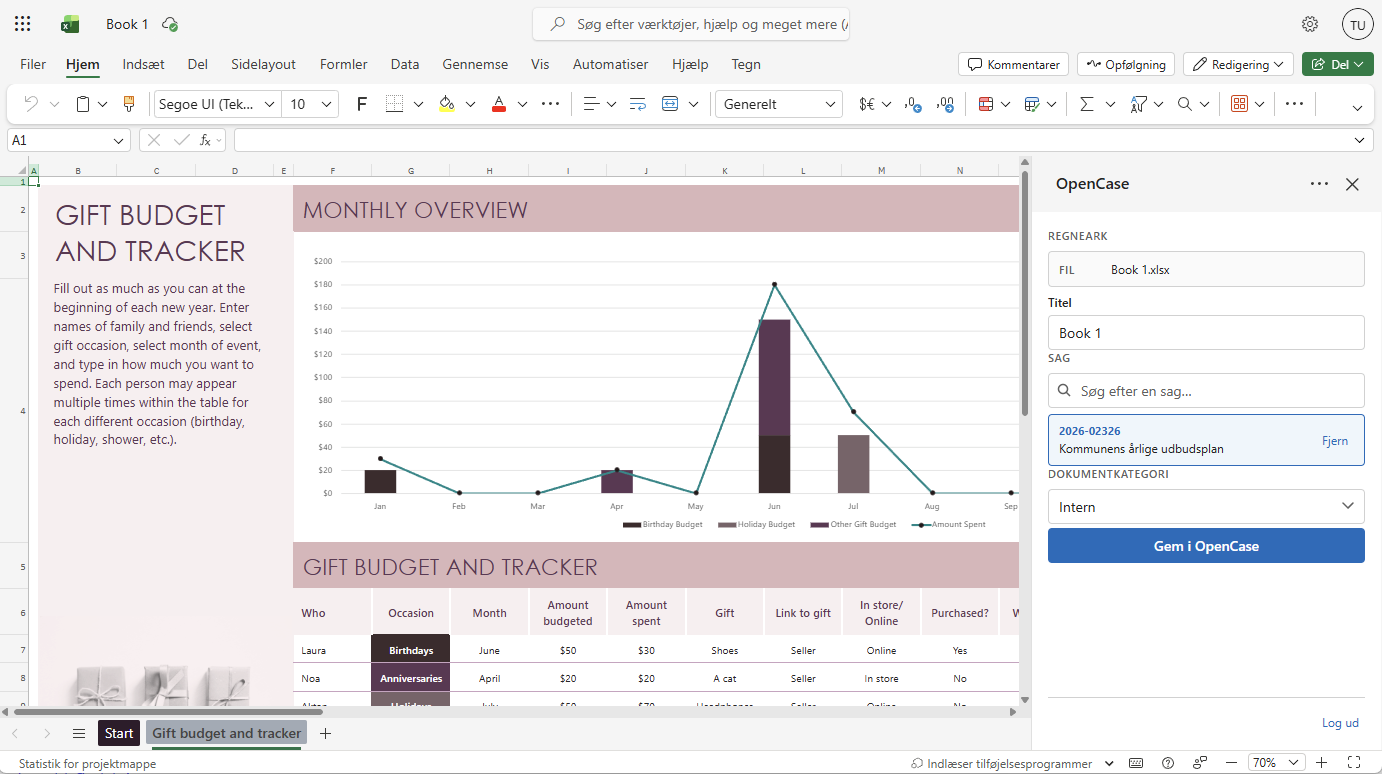Open the font name dropdown

(269, 104)
